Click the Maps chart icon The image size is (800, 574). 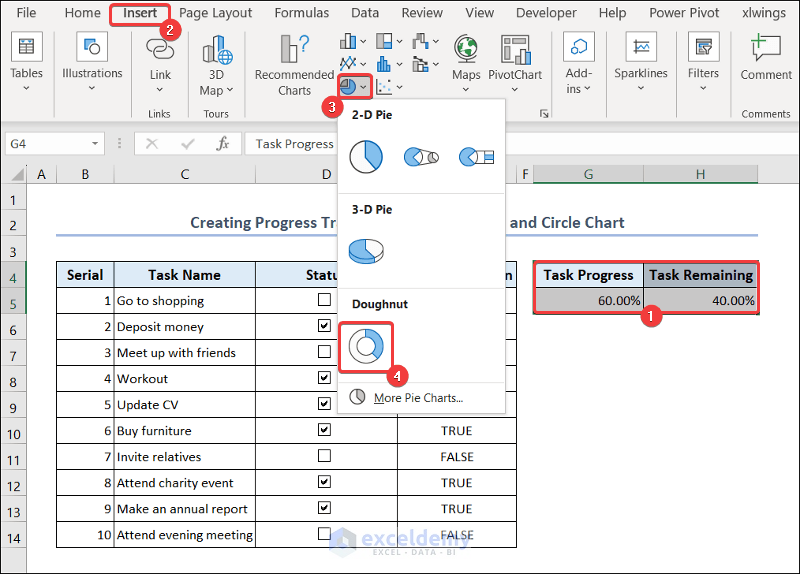click(466, 49)
